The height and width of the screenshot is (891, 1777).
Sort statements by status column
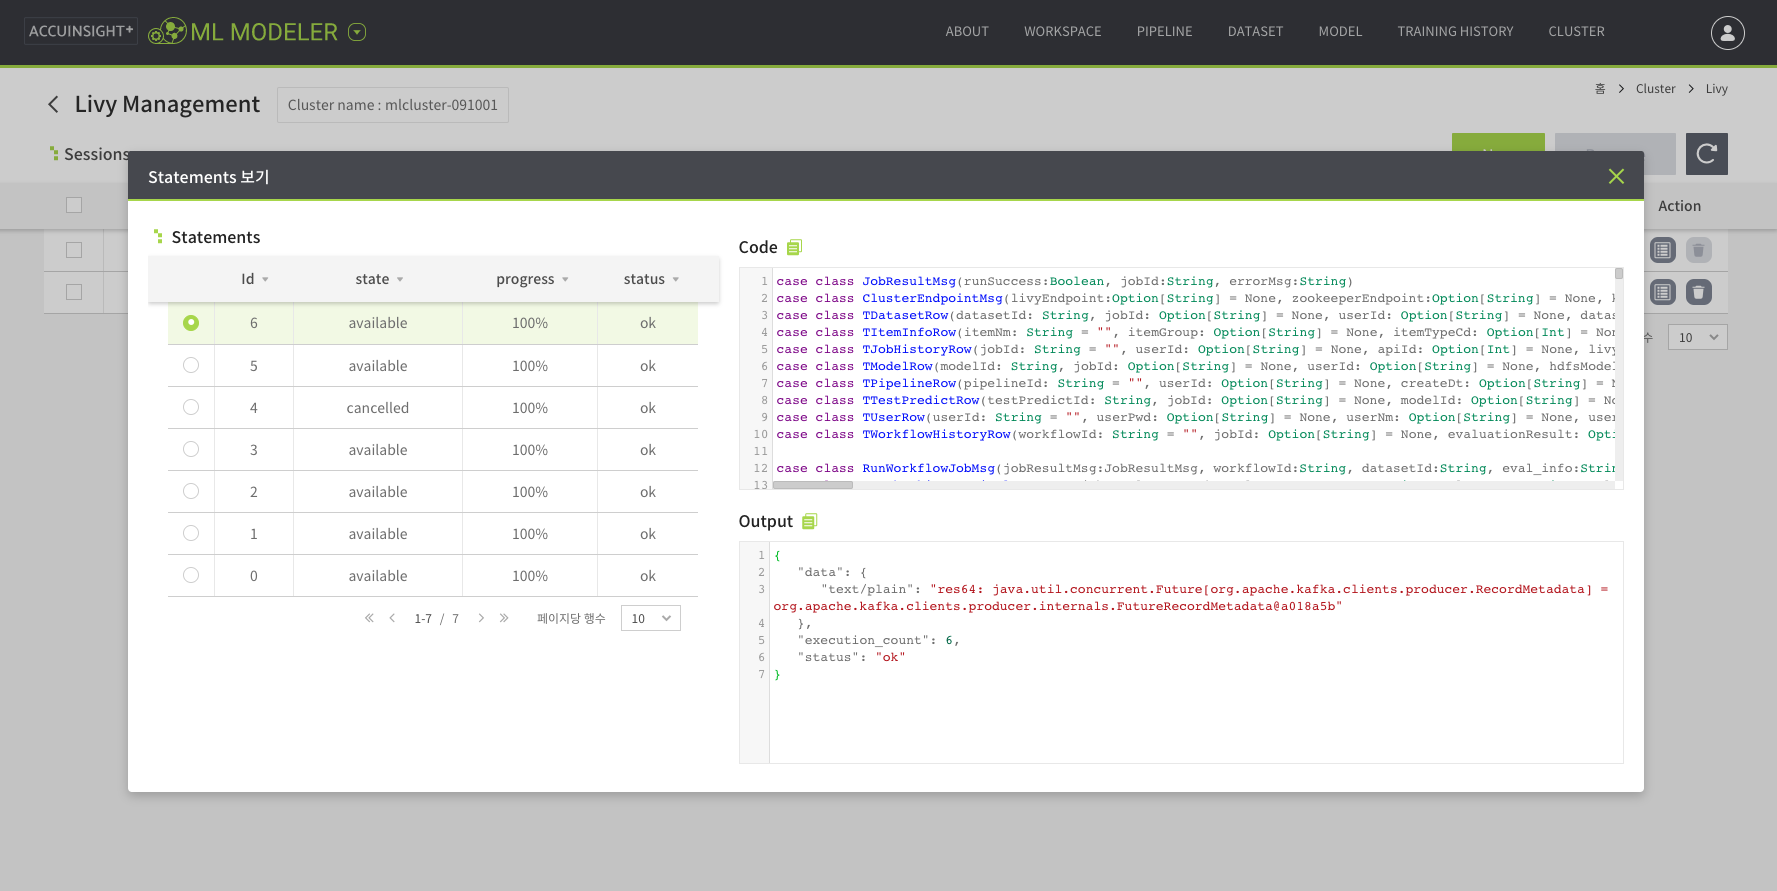pos(651,279)
